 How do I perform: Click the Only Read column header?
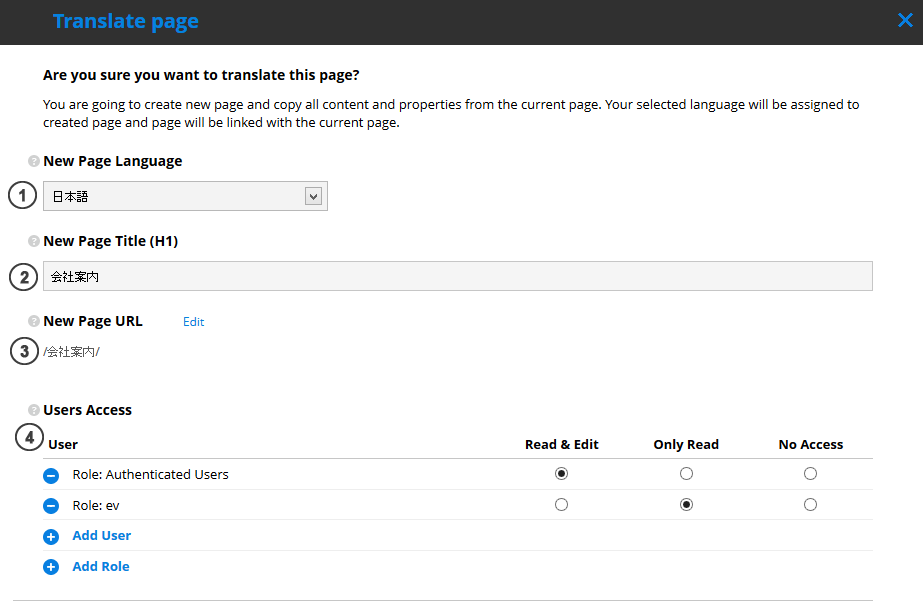click(686, 445)
